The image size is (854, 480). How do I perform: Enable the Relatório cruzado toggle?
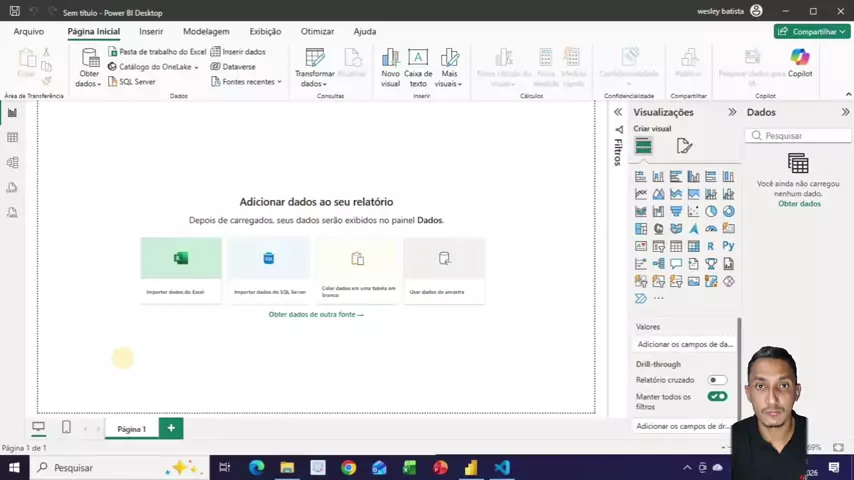[717, 380]
